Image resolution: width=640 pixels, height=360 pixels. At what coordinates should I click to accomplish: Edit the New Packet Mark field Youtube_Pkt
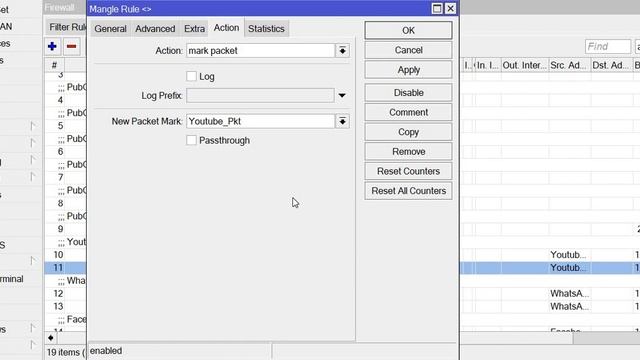coord(260,121)
